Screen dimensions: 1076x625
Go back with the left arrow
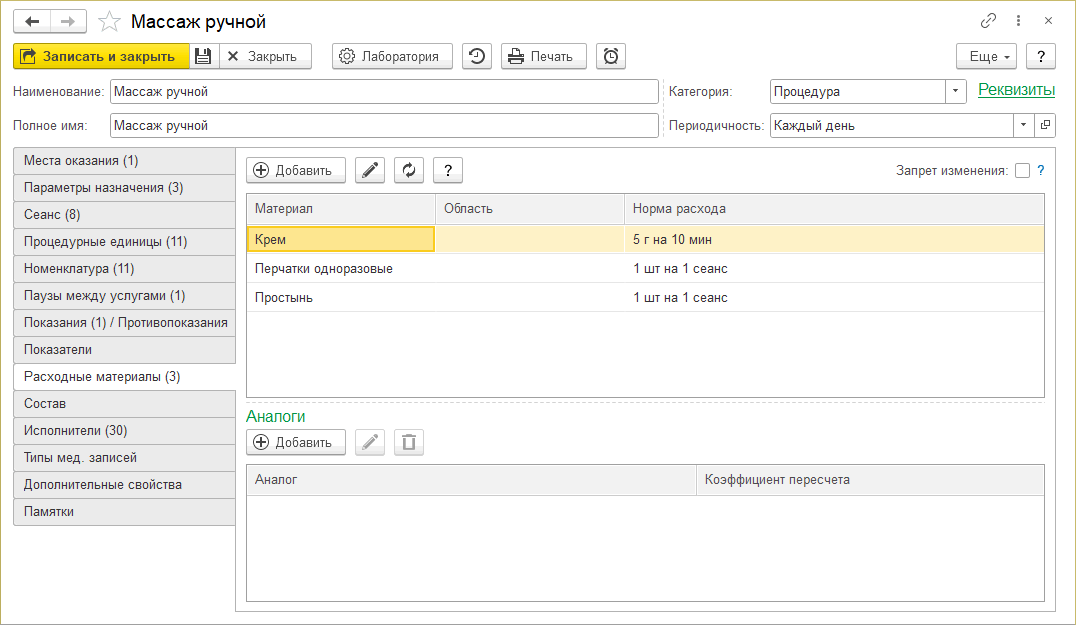(x=32, y=21)
